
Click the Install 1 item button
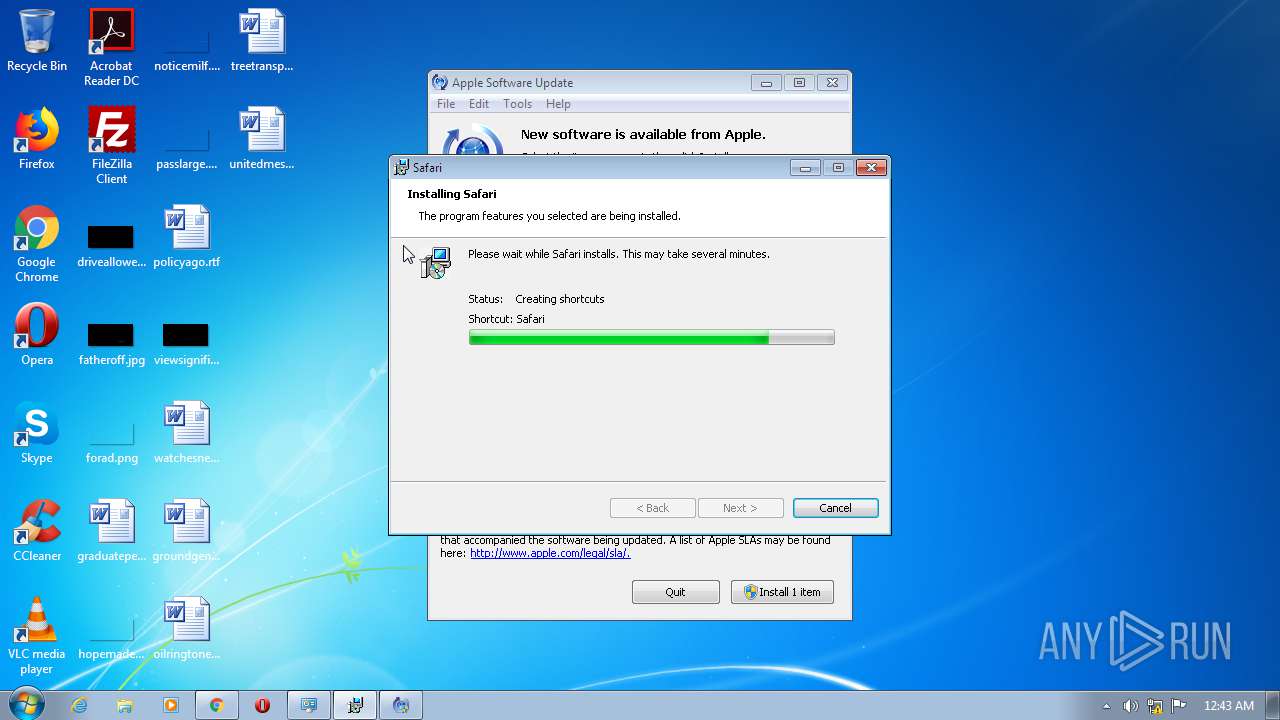[x=782, y=592]
